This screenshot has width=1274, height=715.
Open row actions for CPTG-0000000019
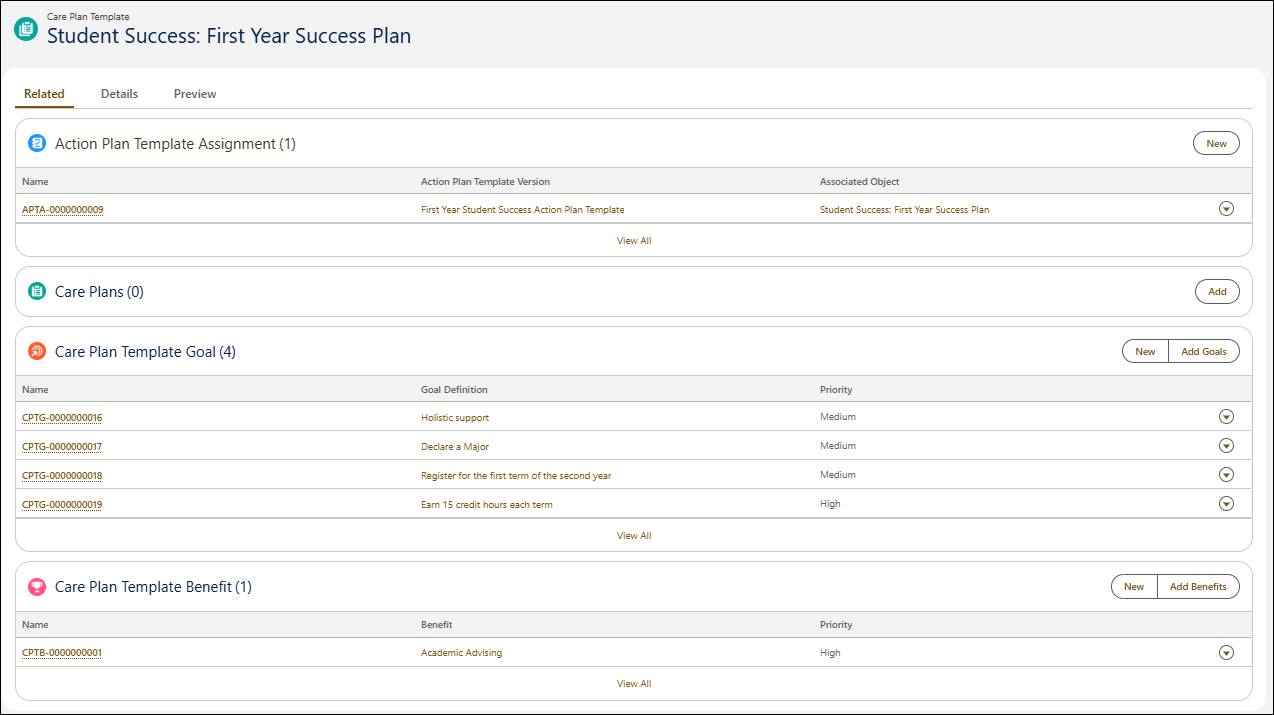pyautogui.click(x=1226, y=503)
